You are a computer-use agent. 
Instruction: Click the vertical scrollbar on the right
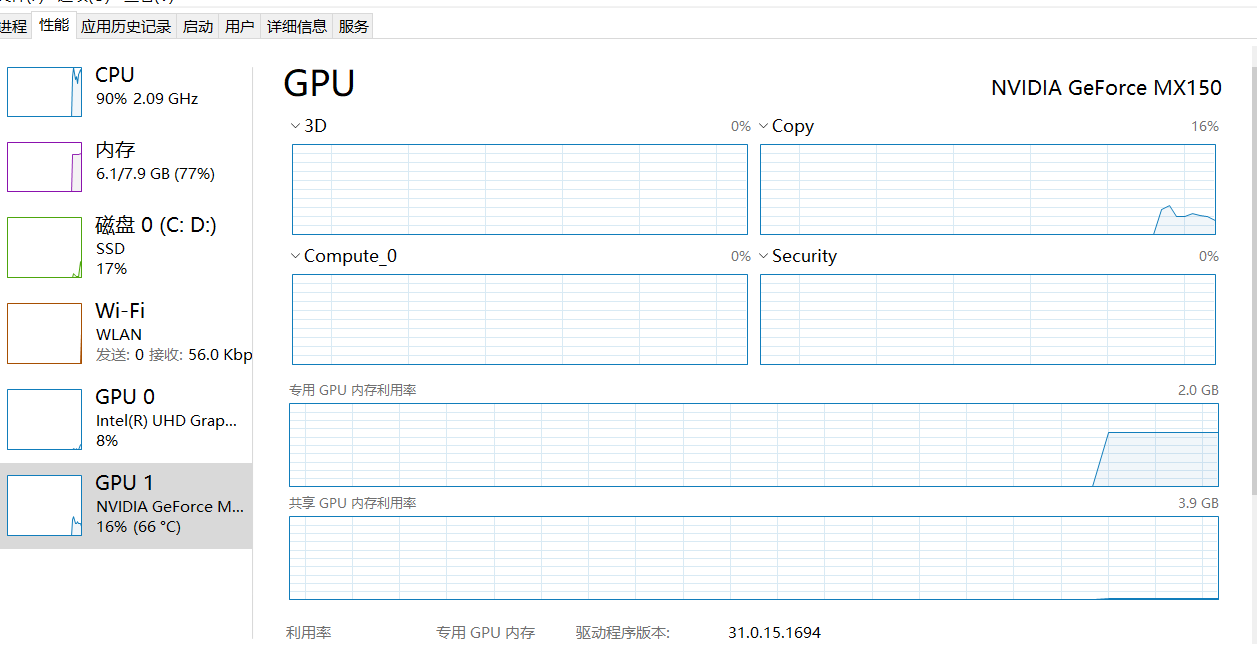(1250, 300)
